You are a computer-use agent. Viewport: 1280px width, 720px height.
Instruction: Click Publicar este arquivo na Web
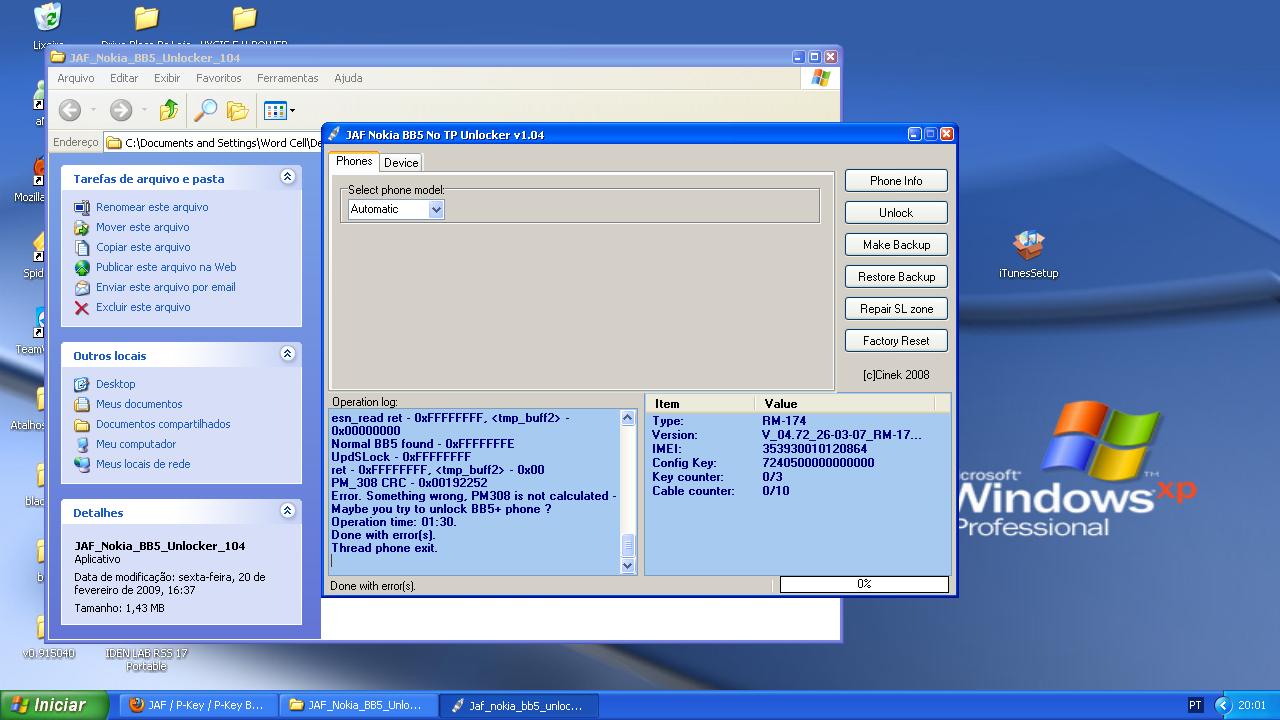tap(166, 267)
